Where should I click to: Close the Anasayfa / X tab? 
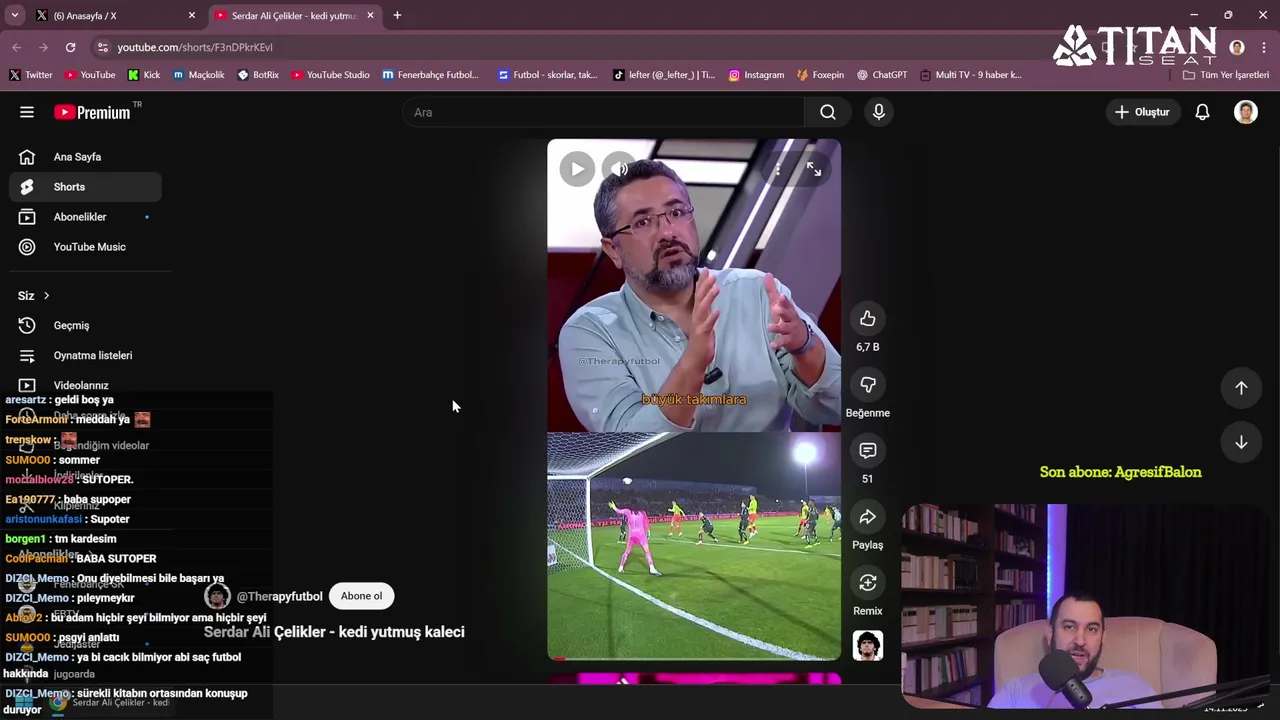coord(192,16)
